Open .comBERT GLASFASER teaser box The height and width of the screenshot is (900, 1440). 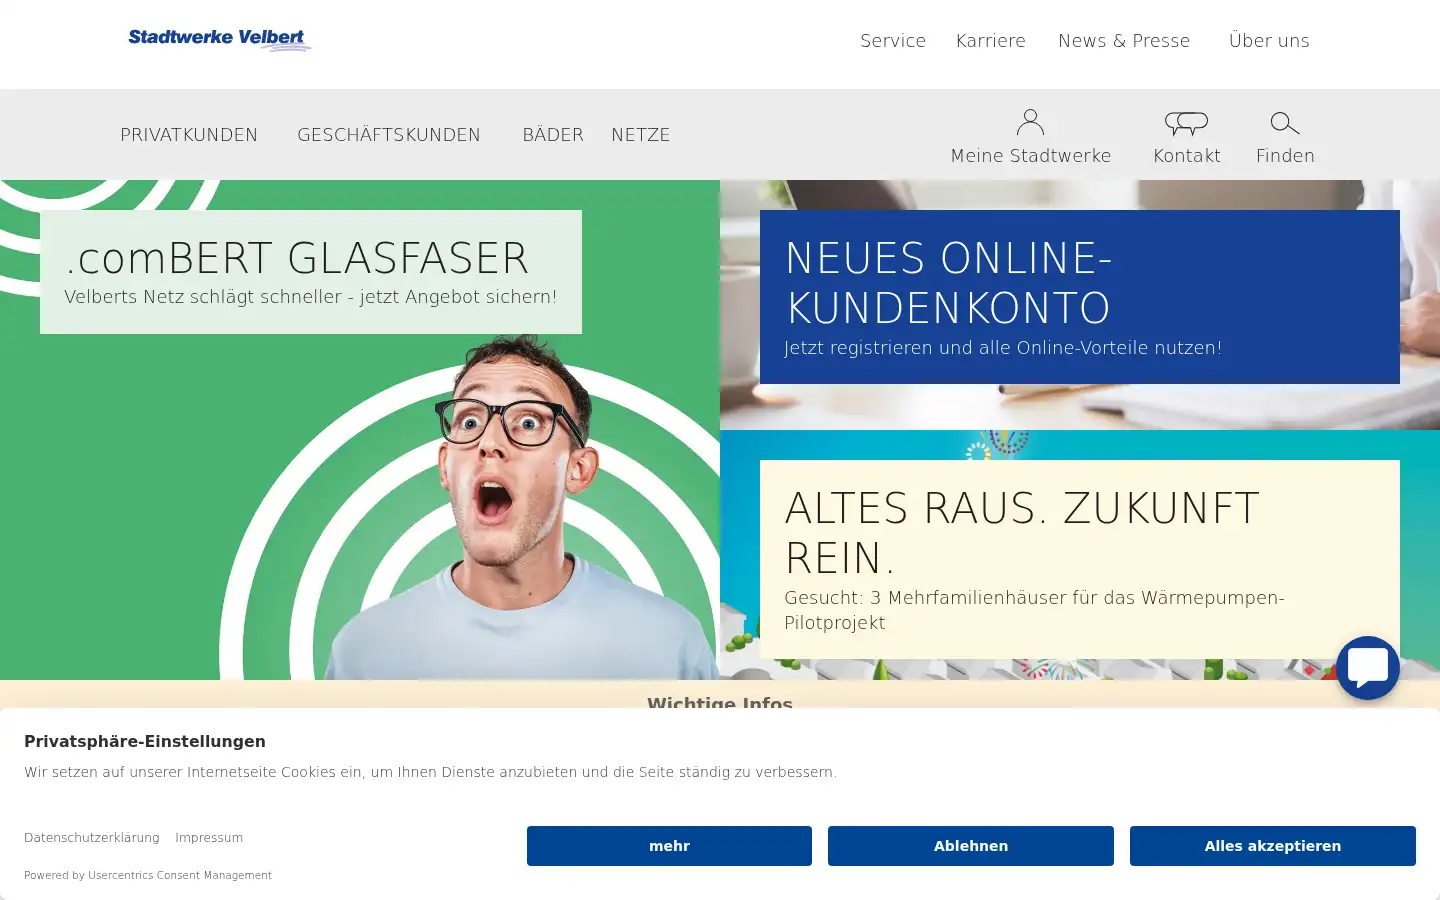tap(311, 272)
